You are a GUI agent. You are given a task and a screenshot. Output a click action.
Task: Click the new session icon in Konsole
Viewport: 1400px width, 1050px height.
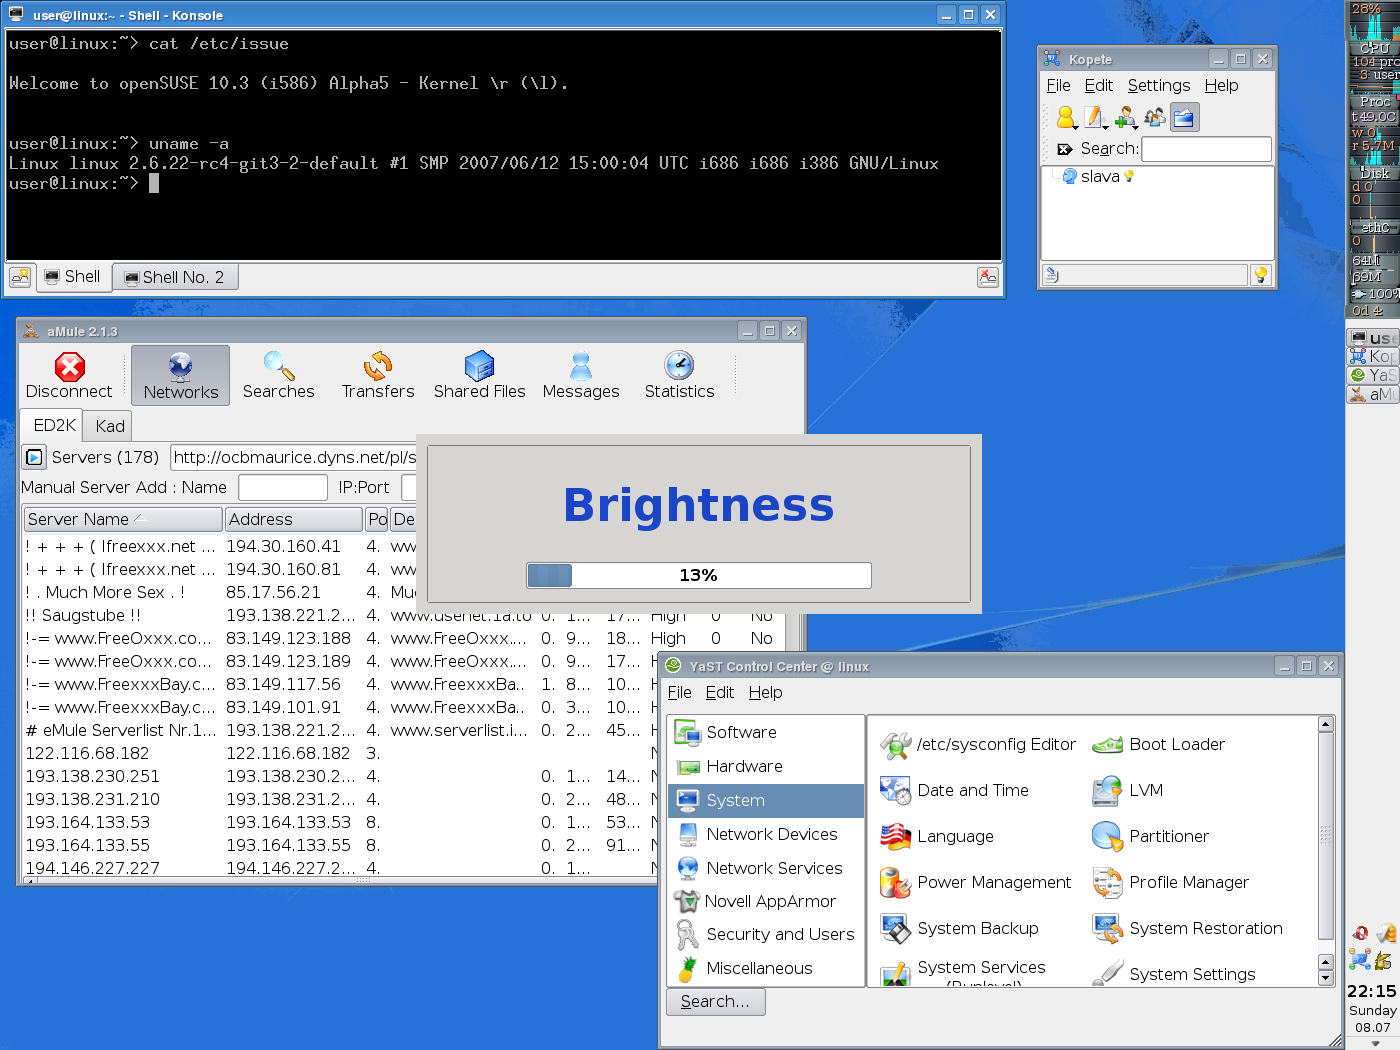[20, 277]
